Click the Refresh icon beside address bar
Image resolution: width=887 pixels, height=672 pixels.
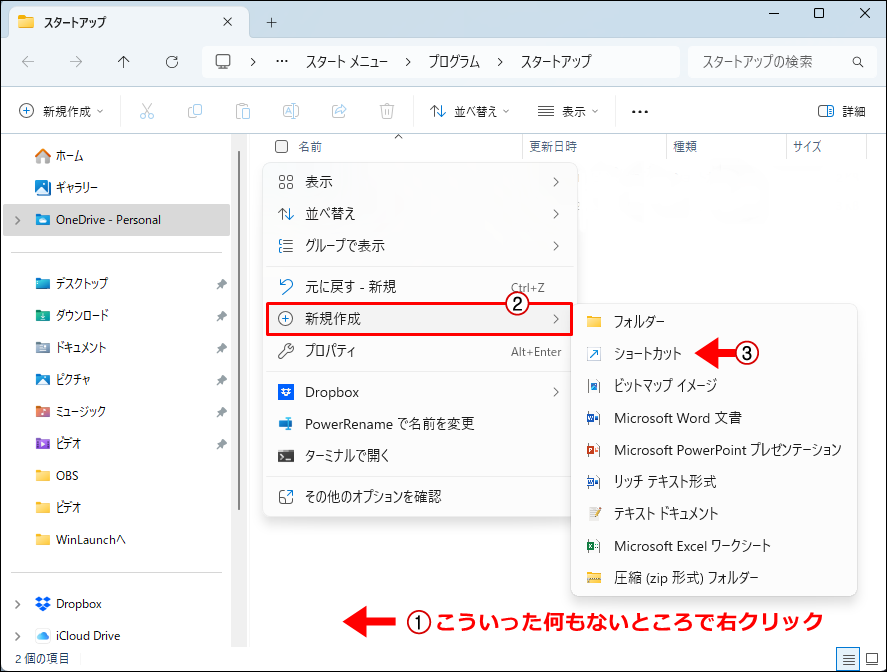172,62
